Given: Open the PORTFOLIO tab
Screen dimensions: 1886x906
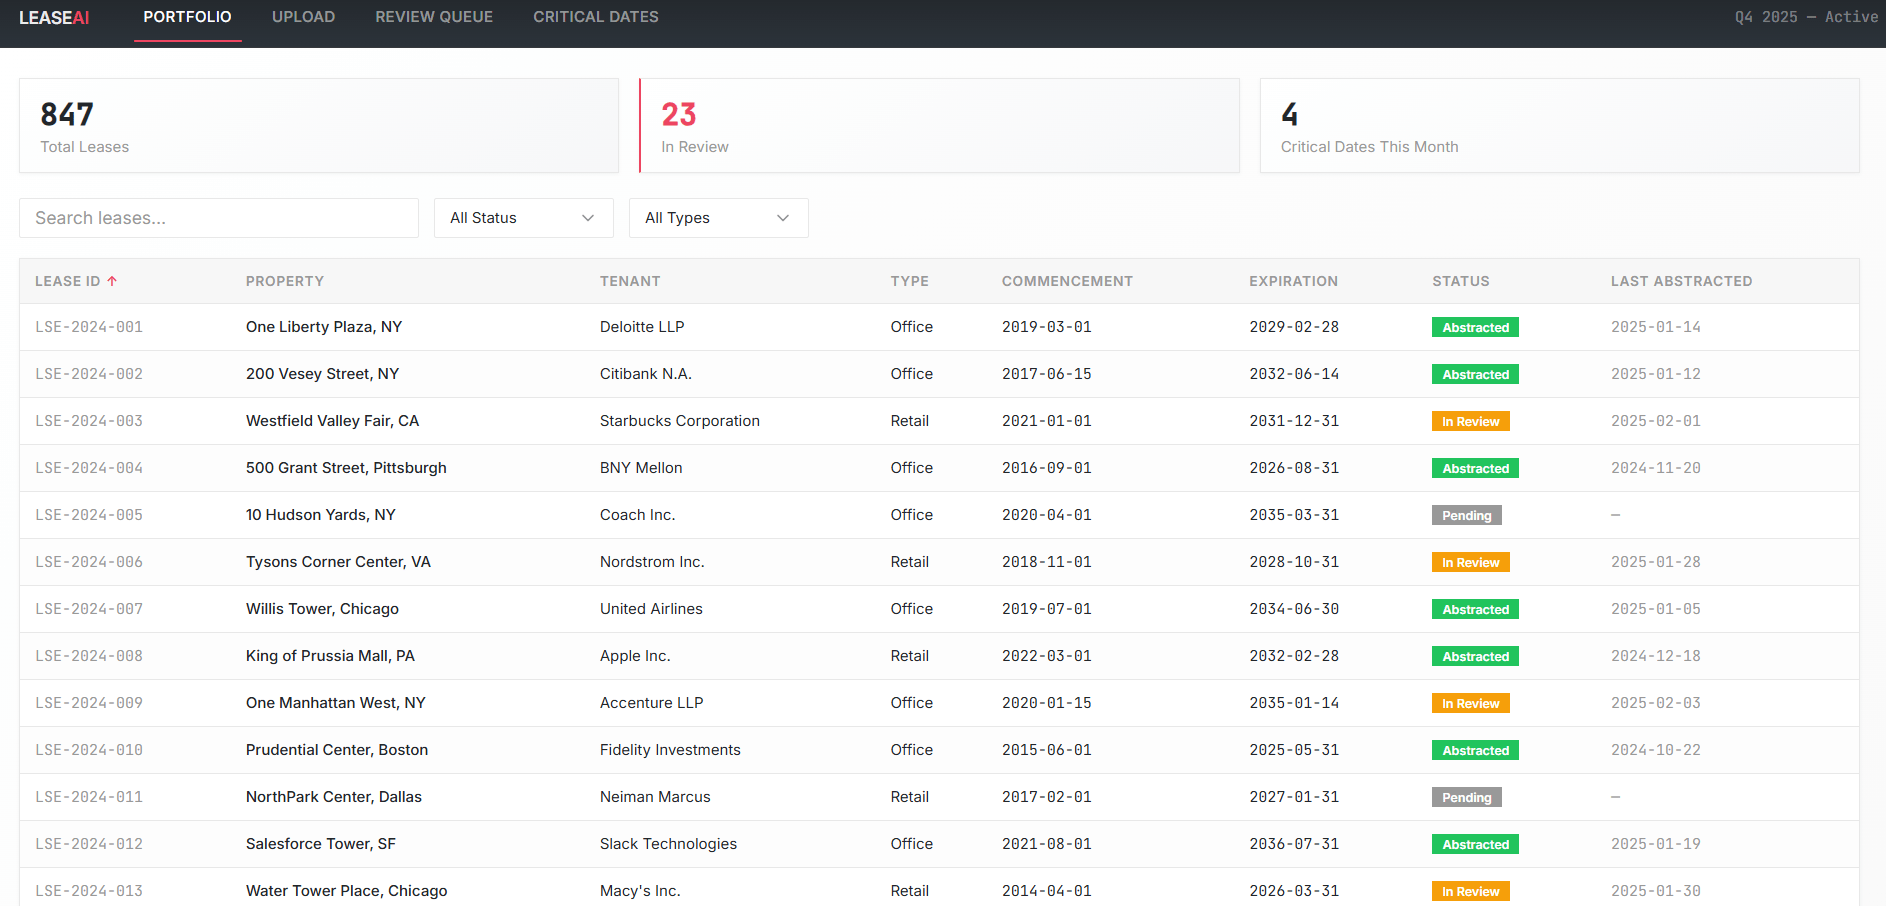Looking at the screenshot, I should tap(187, 17).
